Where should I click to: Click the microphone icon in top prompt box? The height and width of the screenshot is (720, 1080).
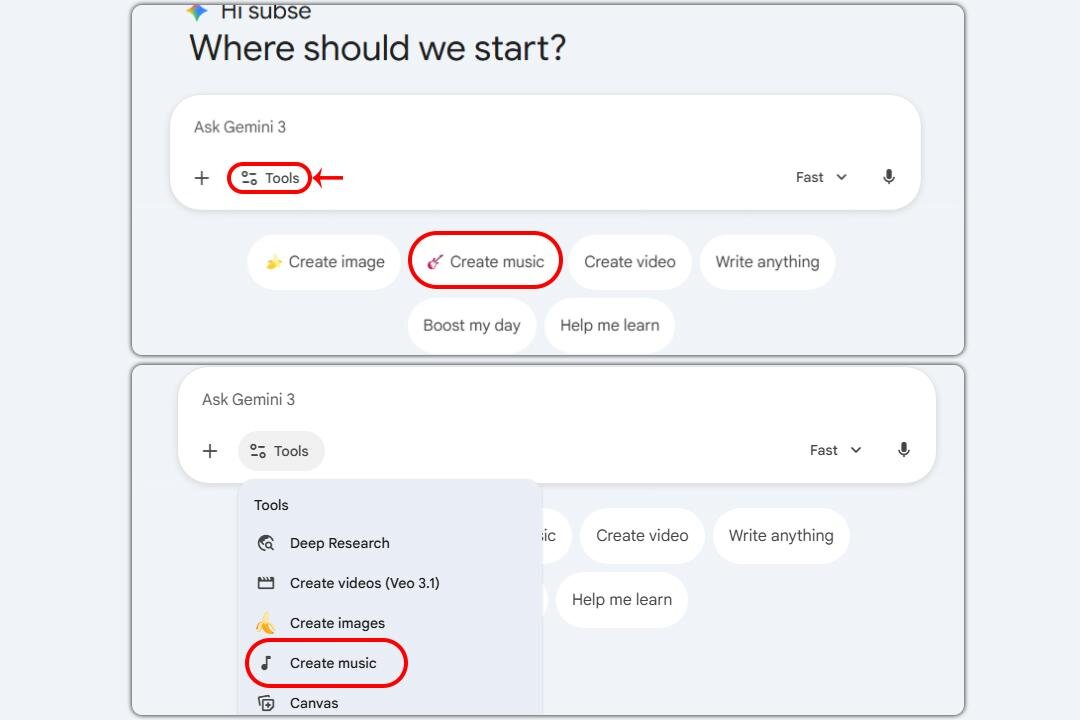[889, 177]
